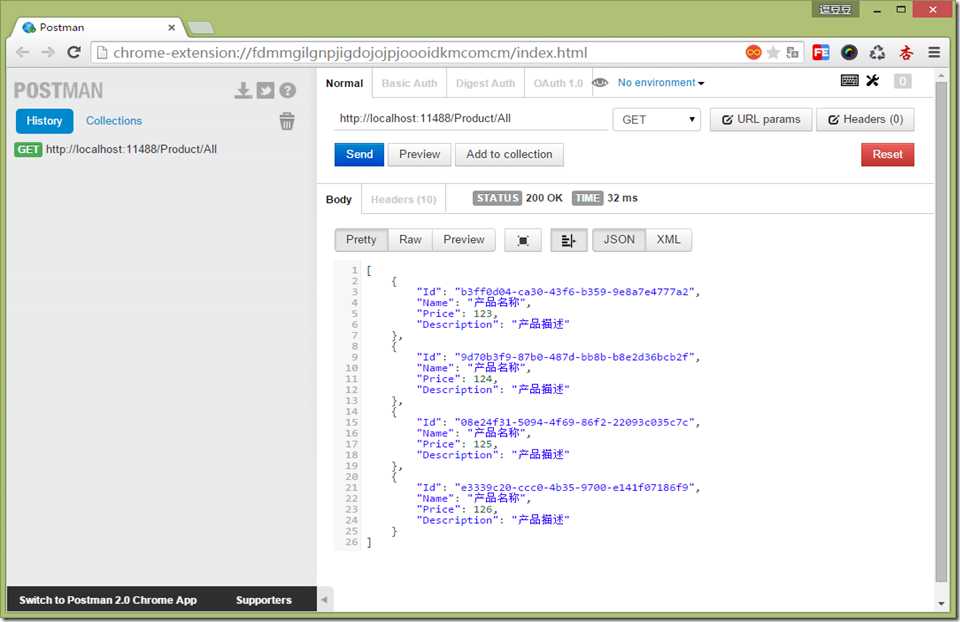Click the Preview request button

coord(419,154)
